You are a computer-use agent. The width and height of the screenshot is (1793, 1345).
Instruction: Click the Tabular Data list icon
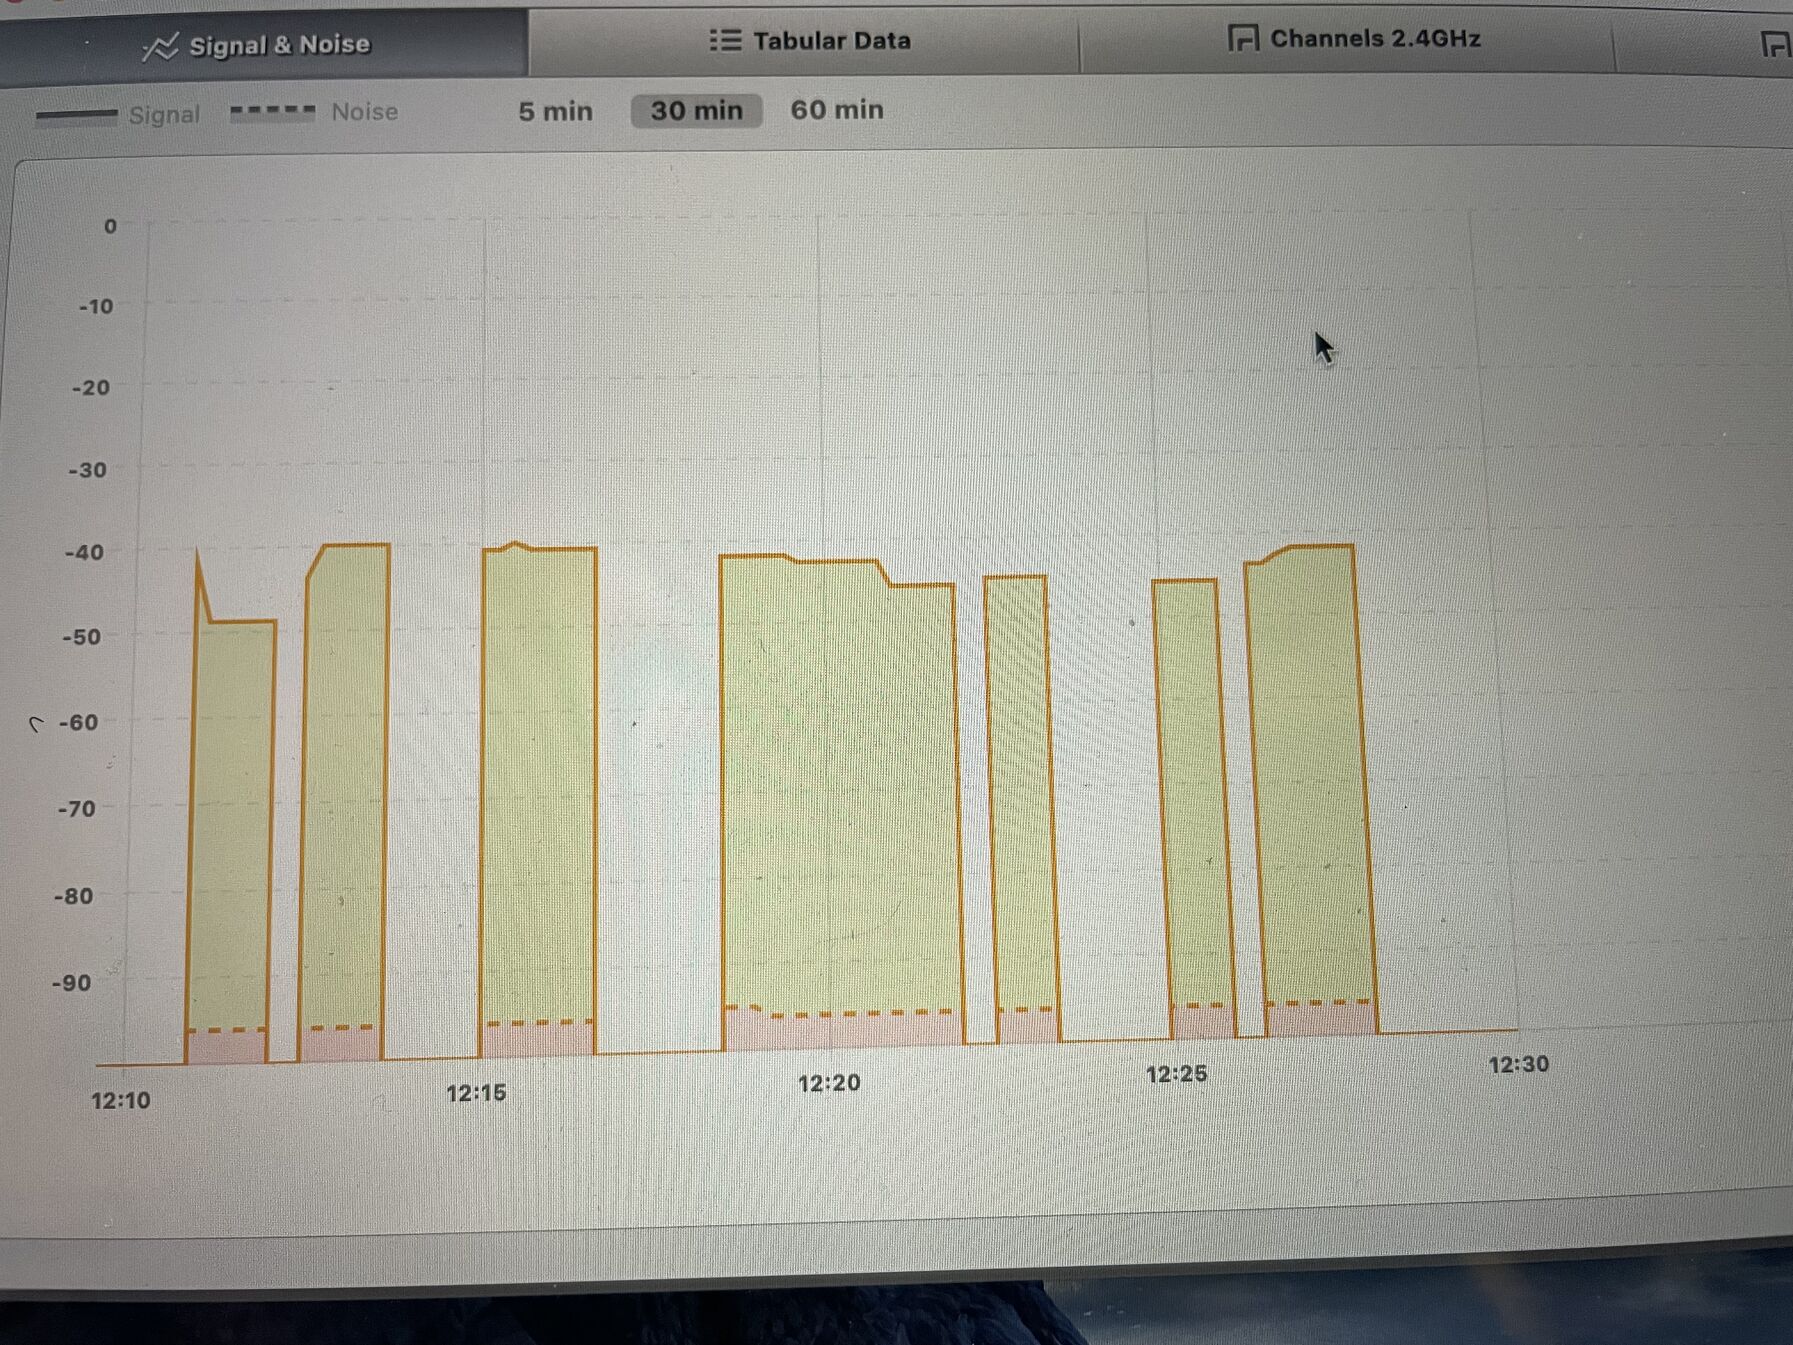pos(726,40)
